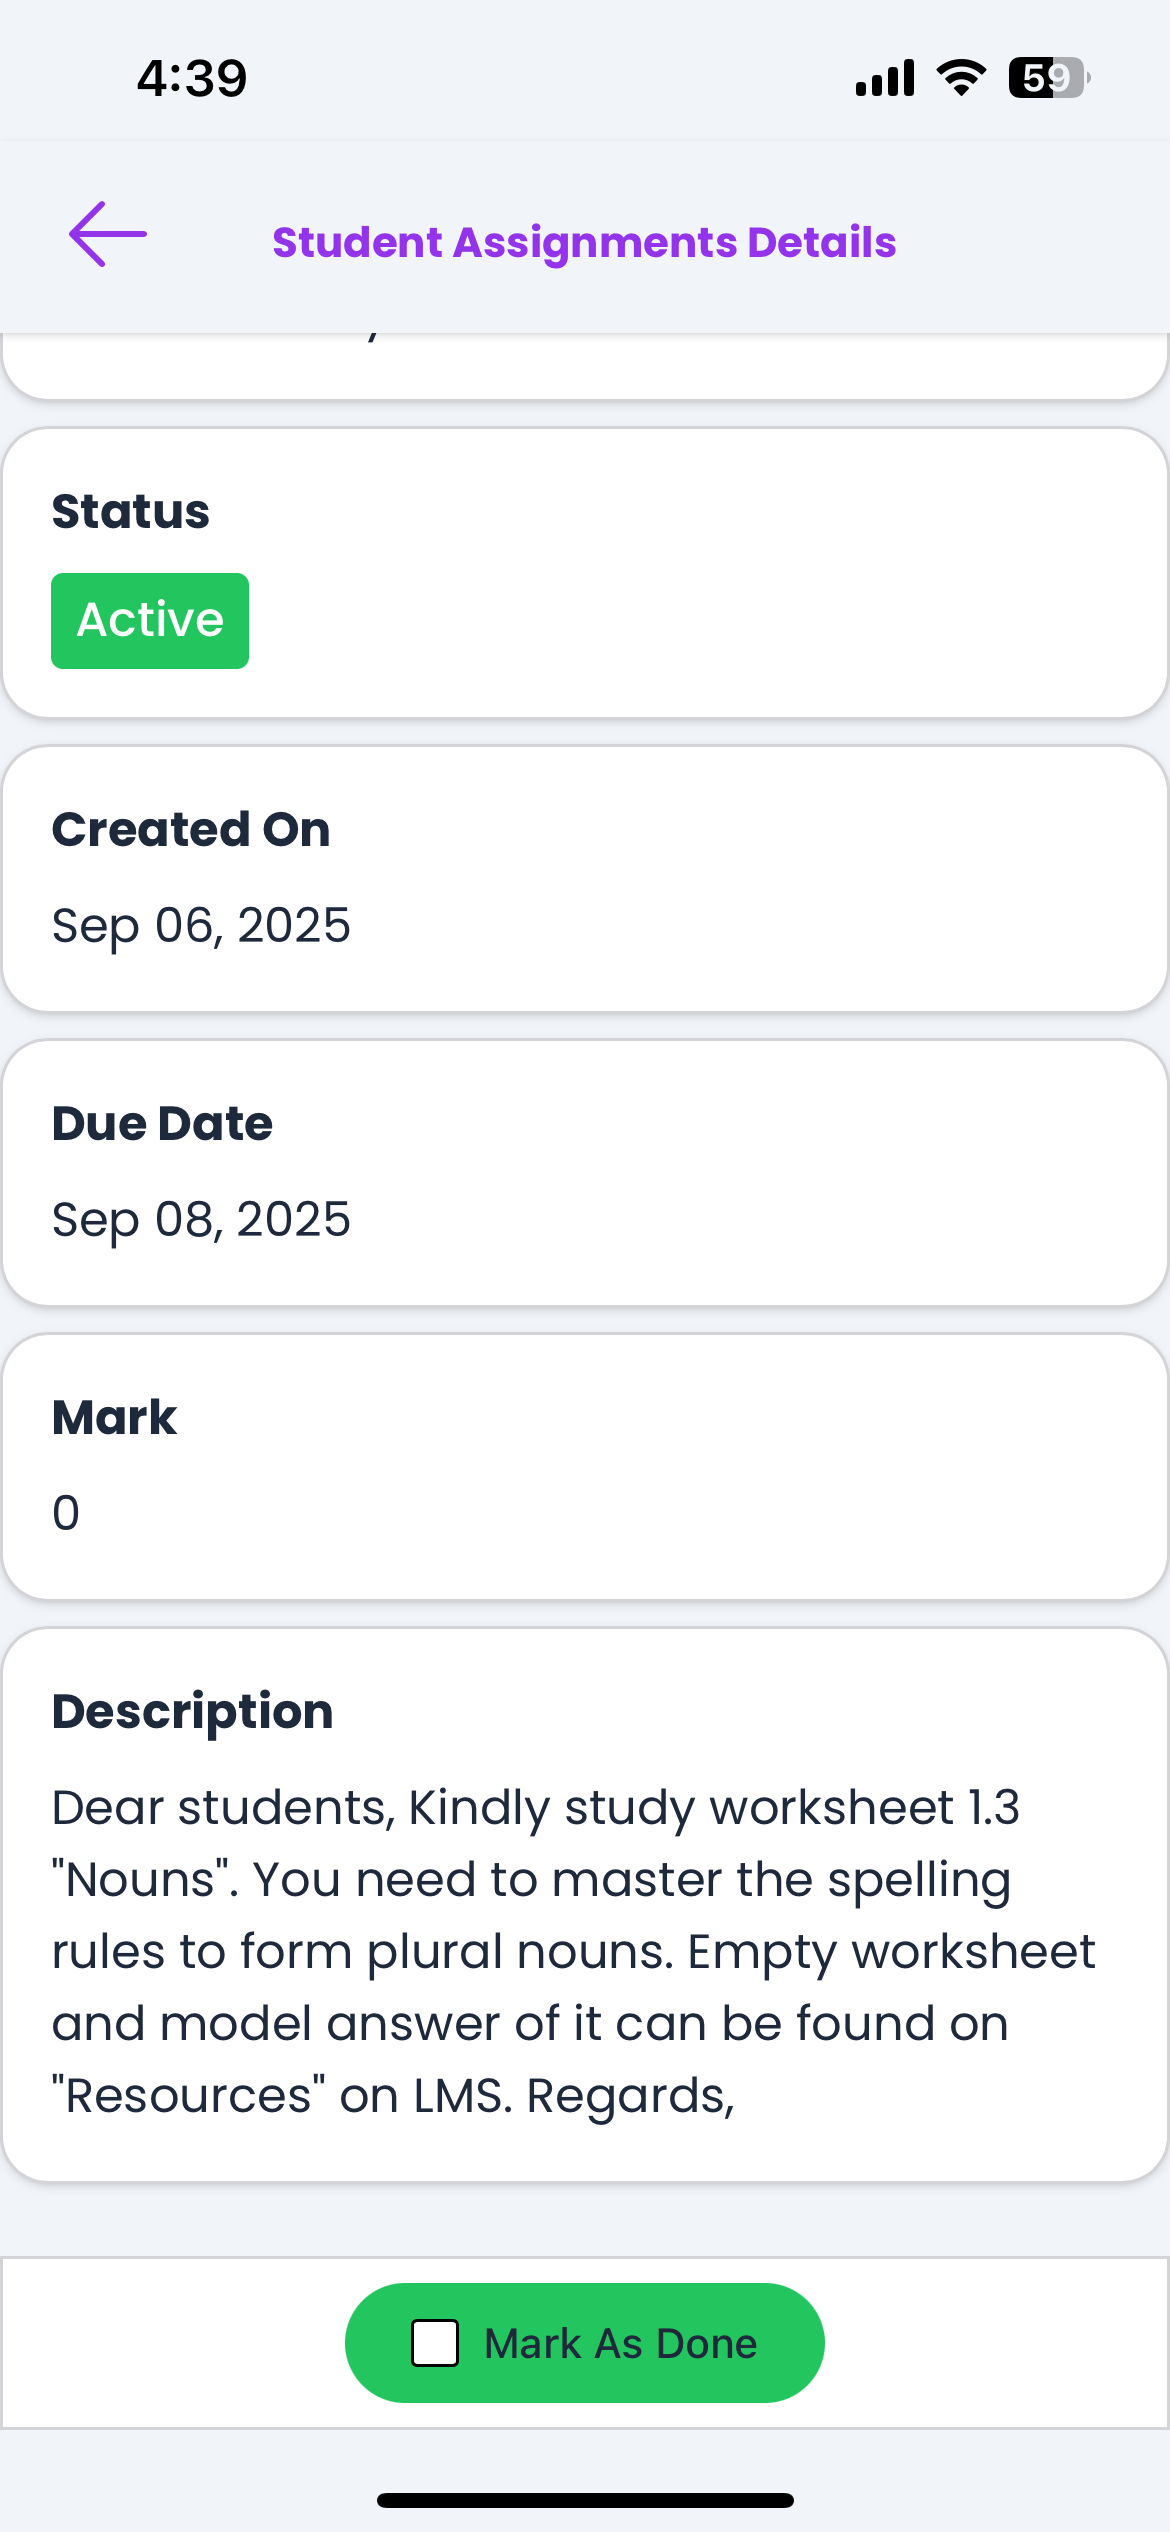This screenshot has height=2532, width=1170.
Task: Click the Sep 06, 2025 created date
Action: pos(201,925)
